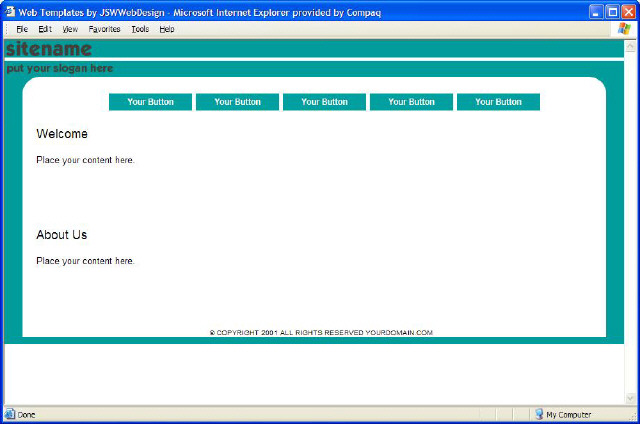Expand the View menu
Screen dimensions: 640x424
tap(69, 29)
